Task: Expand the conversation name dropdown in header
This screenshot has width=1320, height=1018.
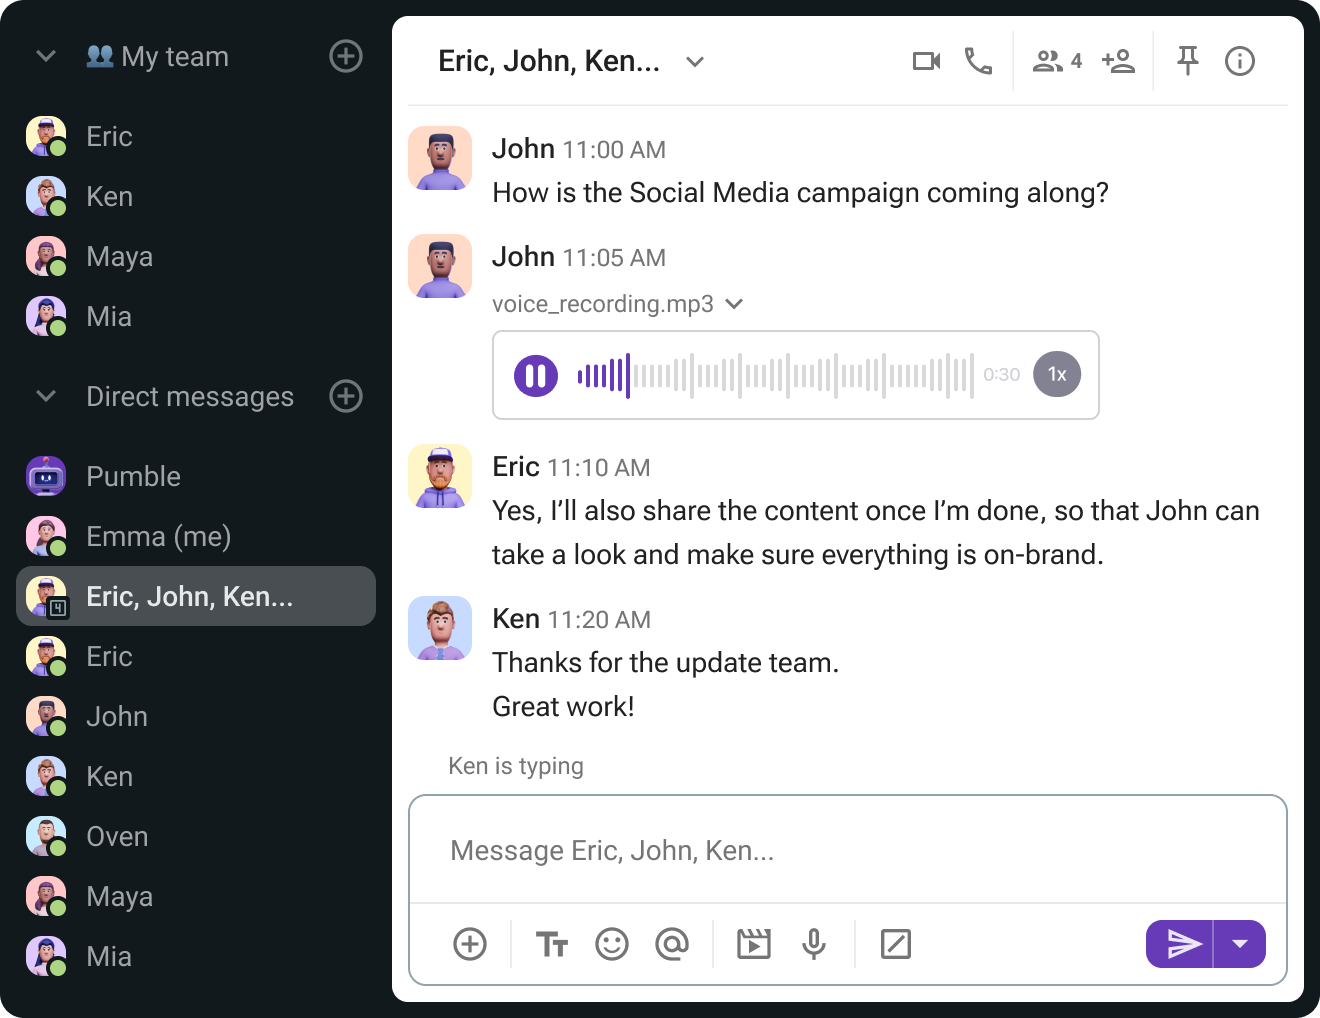Action: tap(695, 62)
